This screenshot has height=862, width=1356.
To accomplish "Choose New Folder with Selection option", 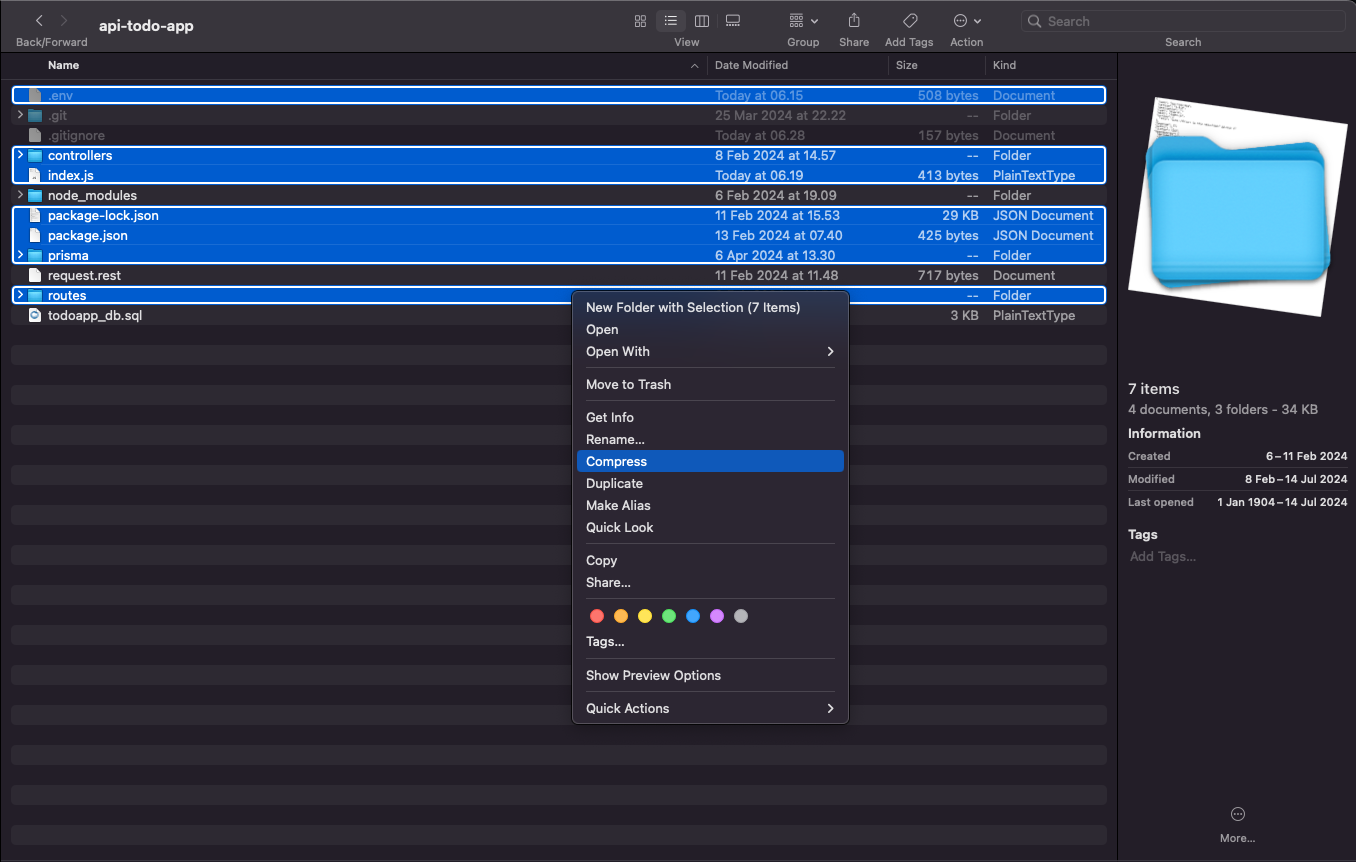I will click(693, 308).
